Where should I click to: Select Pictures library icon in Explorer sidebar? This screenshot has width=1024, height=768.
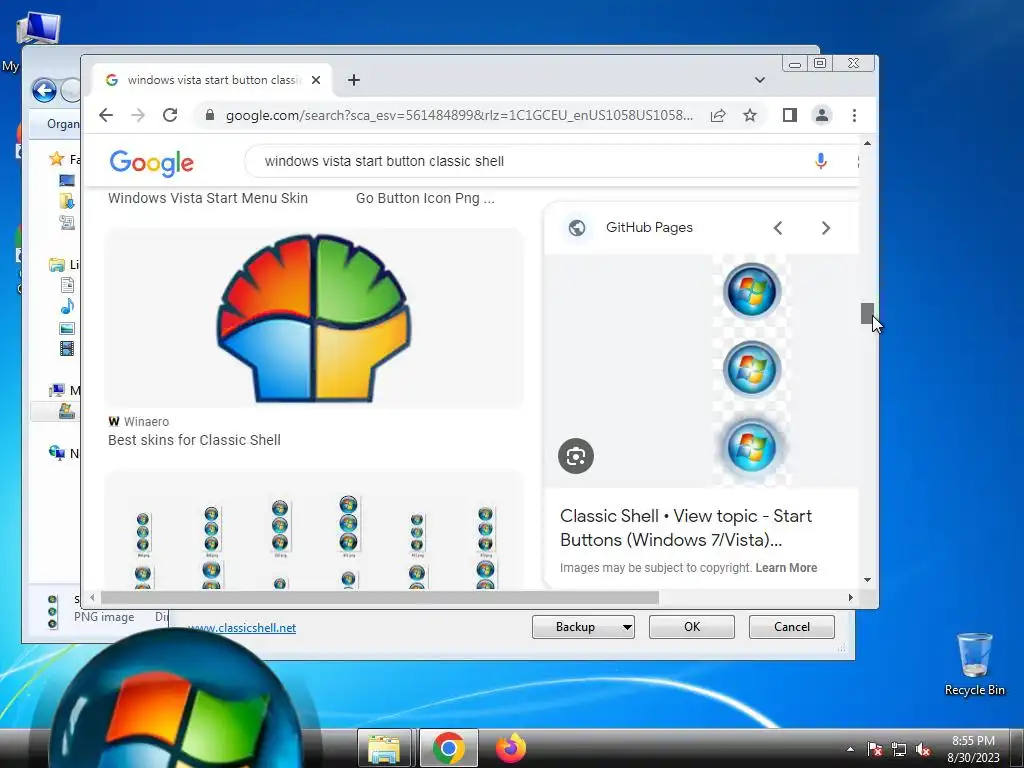pos(67,328)
